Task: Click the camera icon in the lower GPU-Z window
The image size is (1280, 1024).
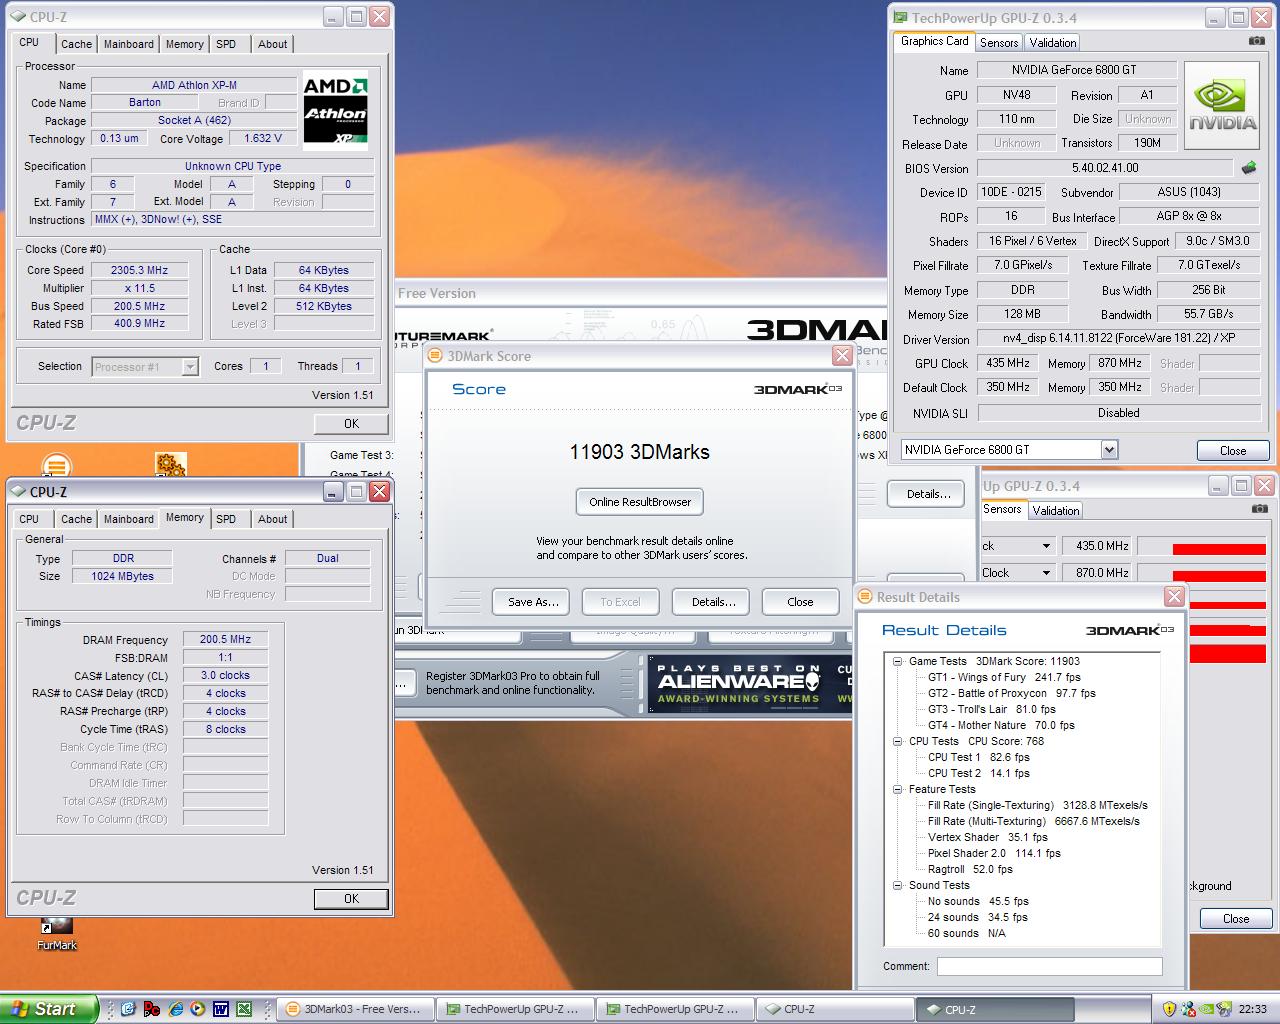Action: [x=1259, y=509]
